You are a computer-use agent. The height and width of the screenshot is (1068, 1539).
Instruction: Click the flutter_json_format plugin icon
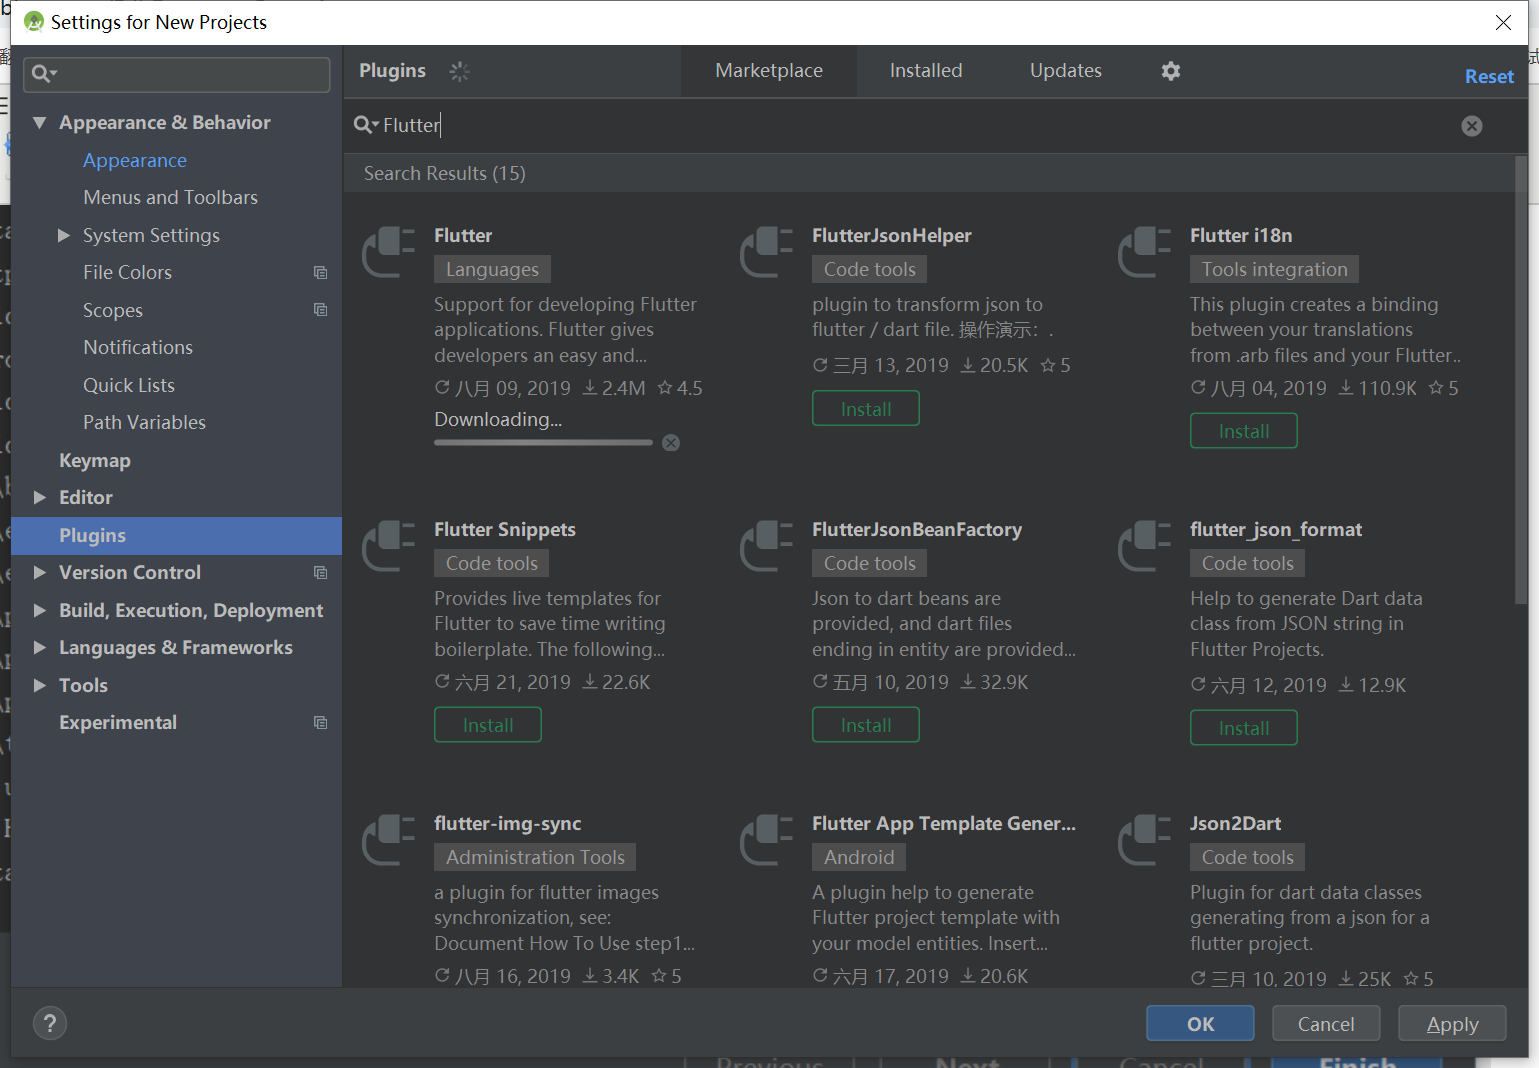tap(1144, 546)
